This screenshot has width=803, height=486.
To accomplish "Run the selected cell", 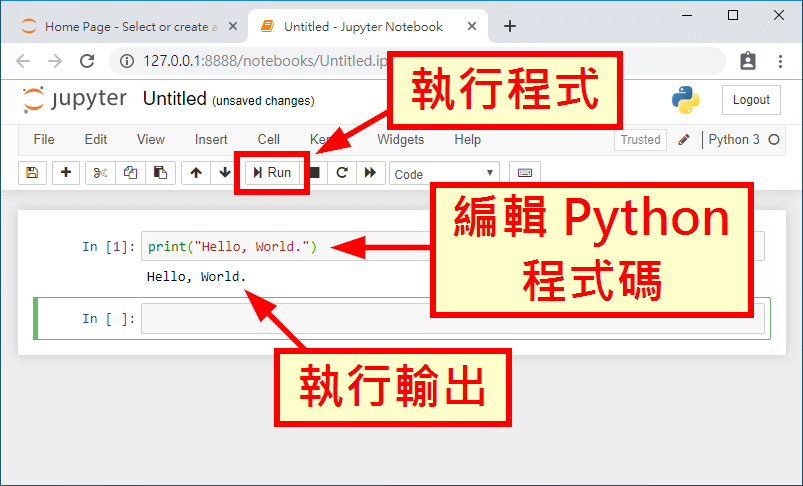I will pyautogui.click(x=272, y=173).
